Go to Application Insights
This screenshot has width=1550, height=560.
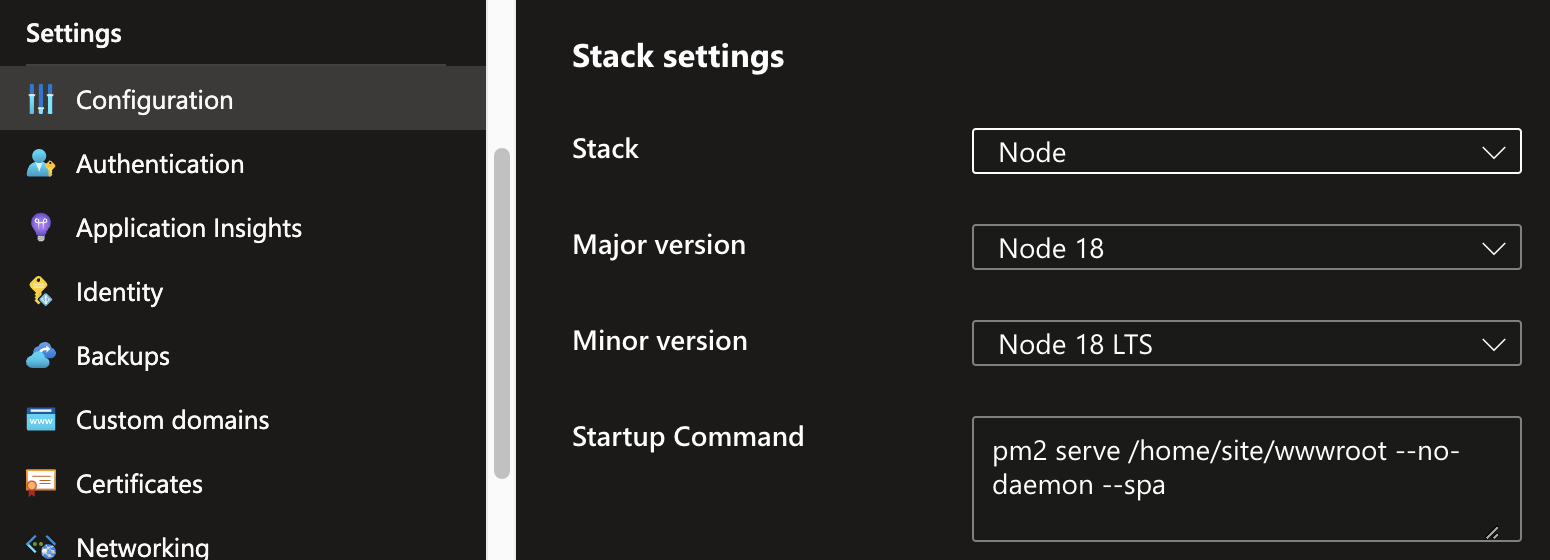coord(189,228)
